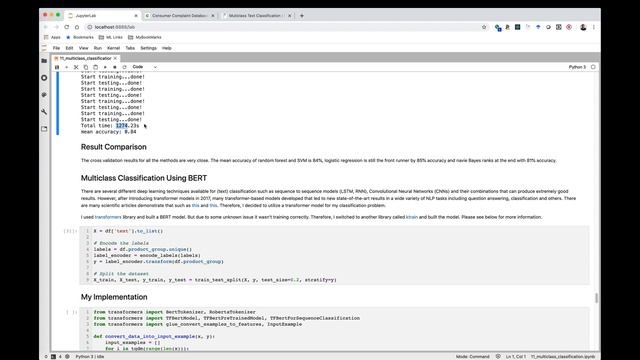Click the 'Total time: 1274.23s' output line

click(x=110, y=126)
